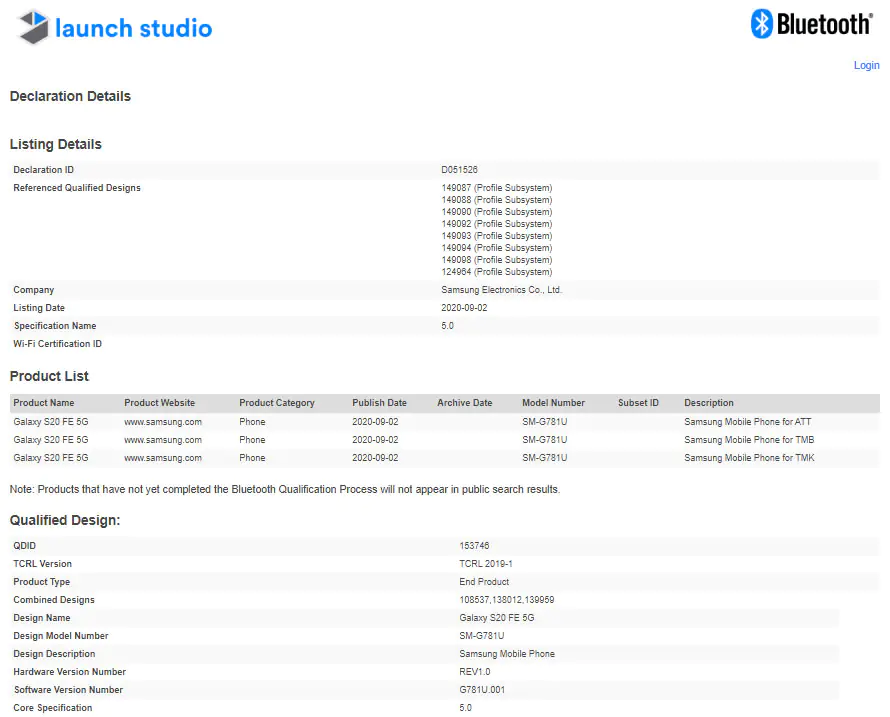
Task: Click the Launch Studio logo icon
Action: click(34, 27)
